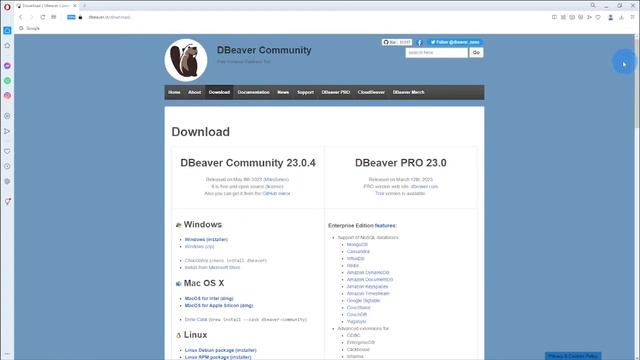Open the Home icon in Opera sidebar
This screenshot has width=640, height=360.
[7, 45]
